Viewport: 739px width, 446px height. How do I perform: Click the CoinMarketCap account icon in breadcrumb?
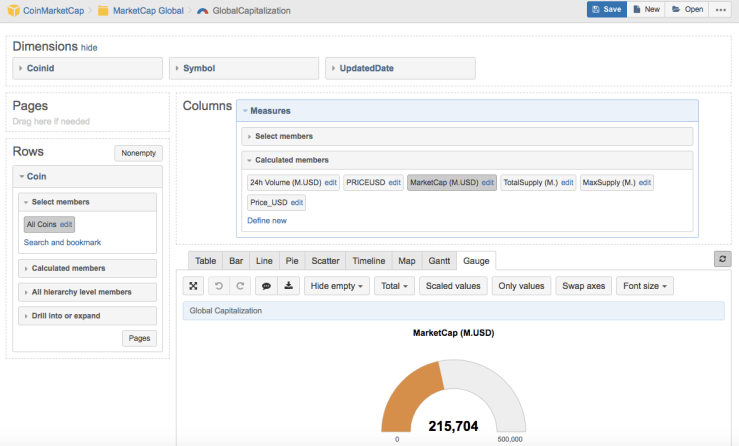click(13, 10)
